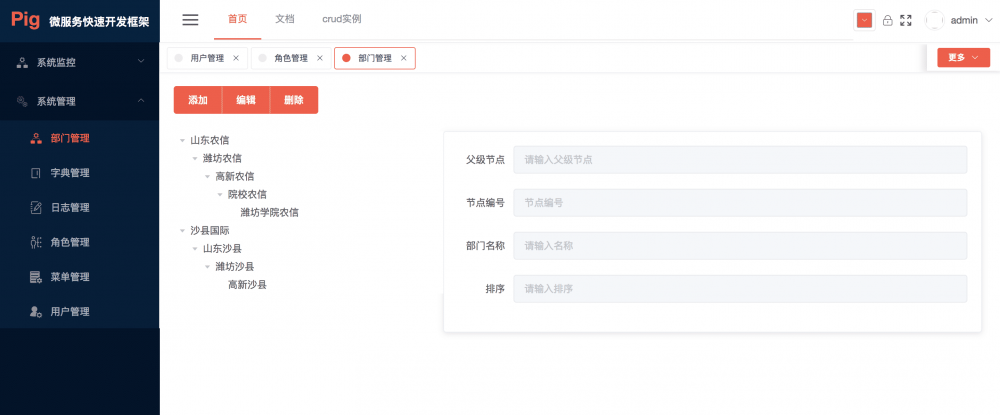Select the 高新农信 tree node
Viewport: 1000px width, 415px height.
235,176
